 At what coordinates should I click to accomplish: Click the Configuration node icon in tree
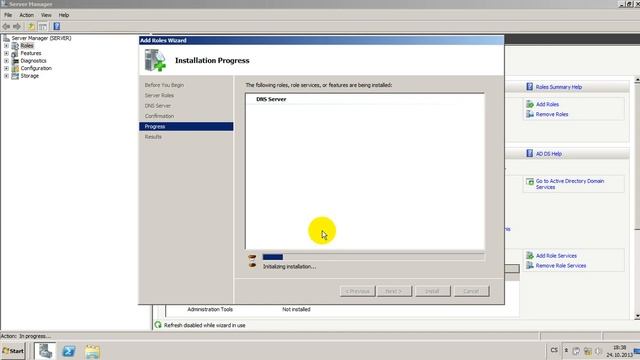coord(15,68)
